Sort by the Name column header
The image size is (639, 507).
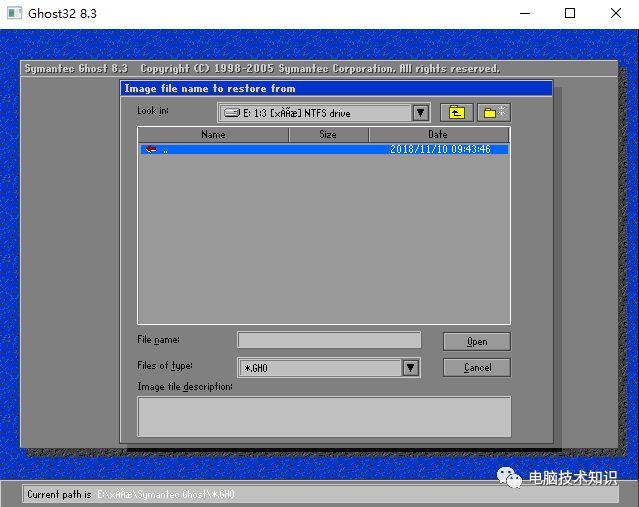tap(213, 134)
